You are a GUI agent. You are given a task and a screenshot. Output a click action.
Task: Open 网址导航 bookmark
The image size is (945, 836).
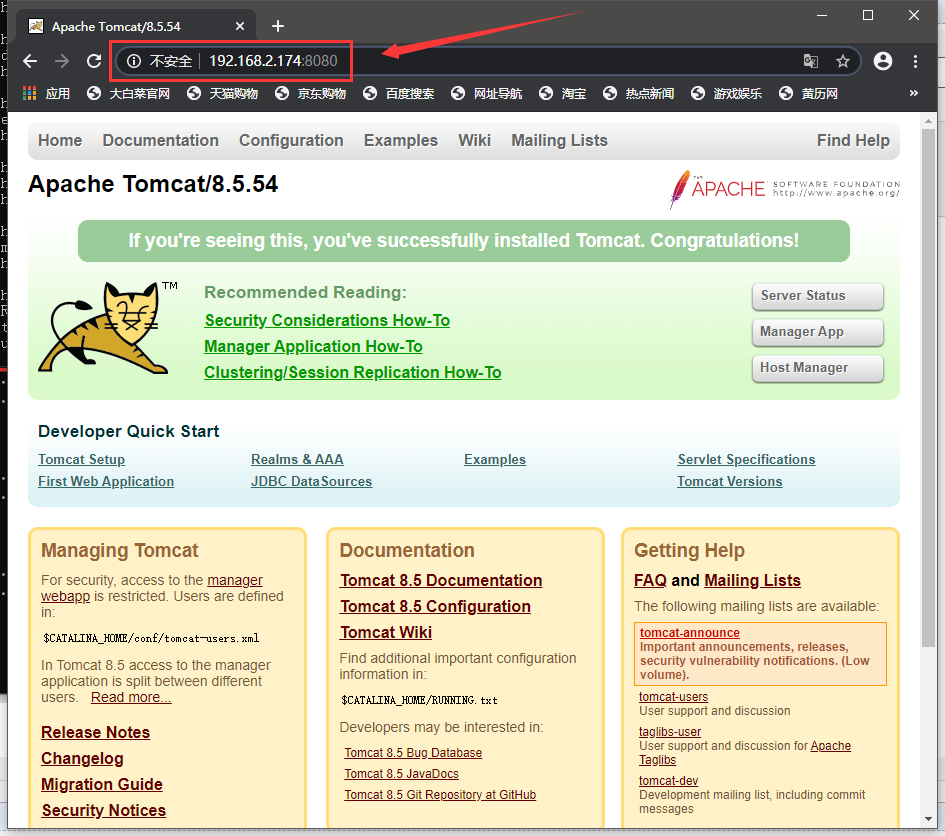point(486,93)
